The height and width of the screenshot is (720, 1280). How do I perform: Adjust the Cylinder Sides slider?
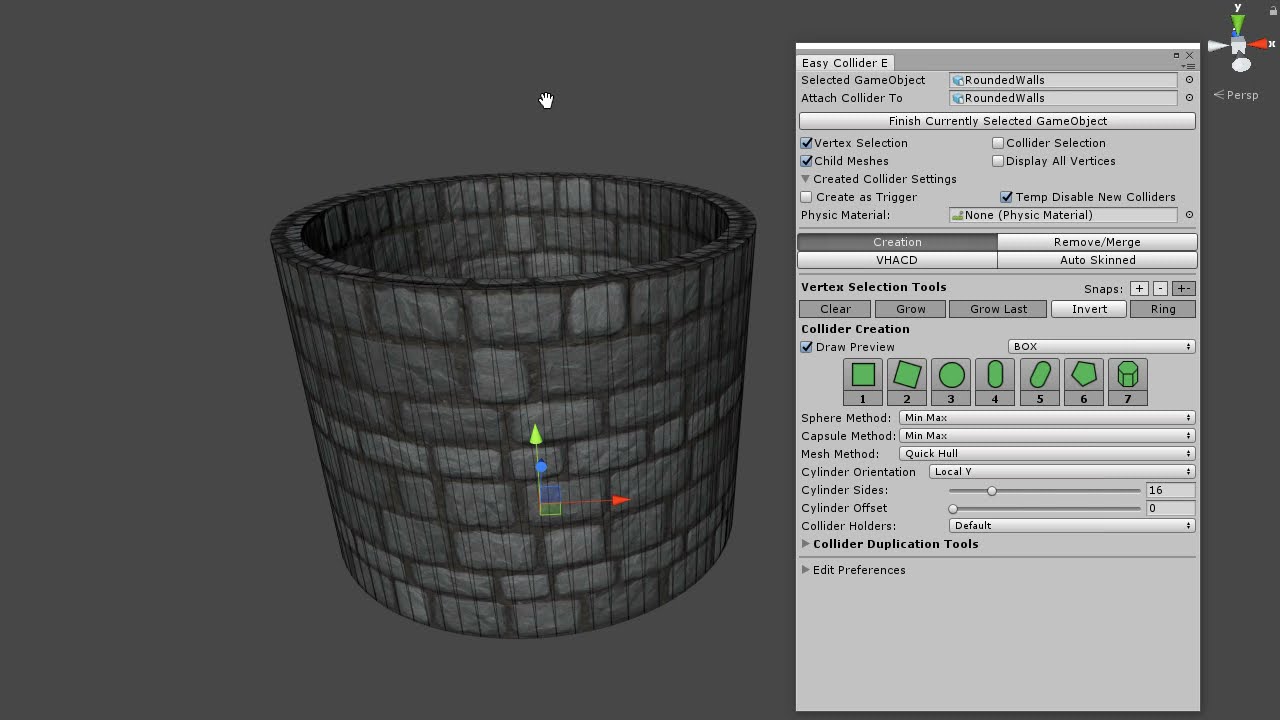point(1044,490)
